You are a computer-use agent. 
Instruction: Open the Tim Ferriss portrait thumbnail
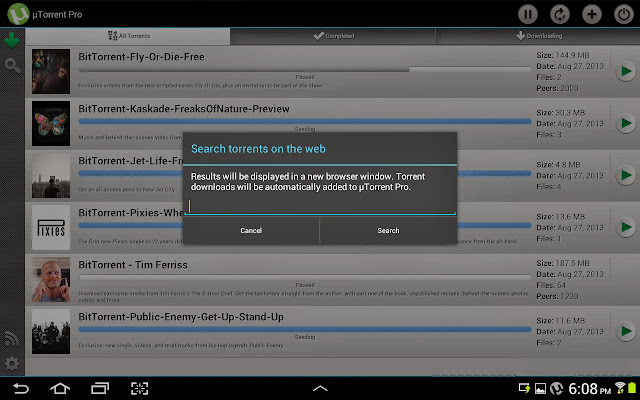coord(51,280)
